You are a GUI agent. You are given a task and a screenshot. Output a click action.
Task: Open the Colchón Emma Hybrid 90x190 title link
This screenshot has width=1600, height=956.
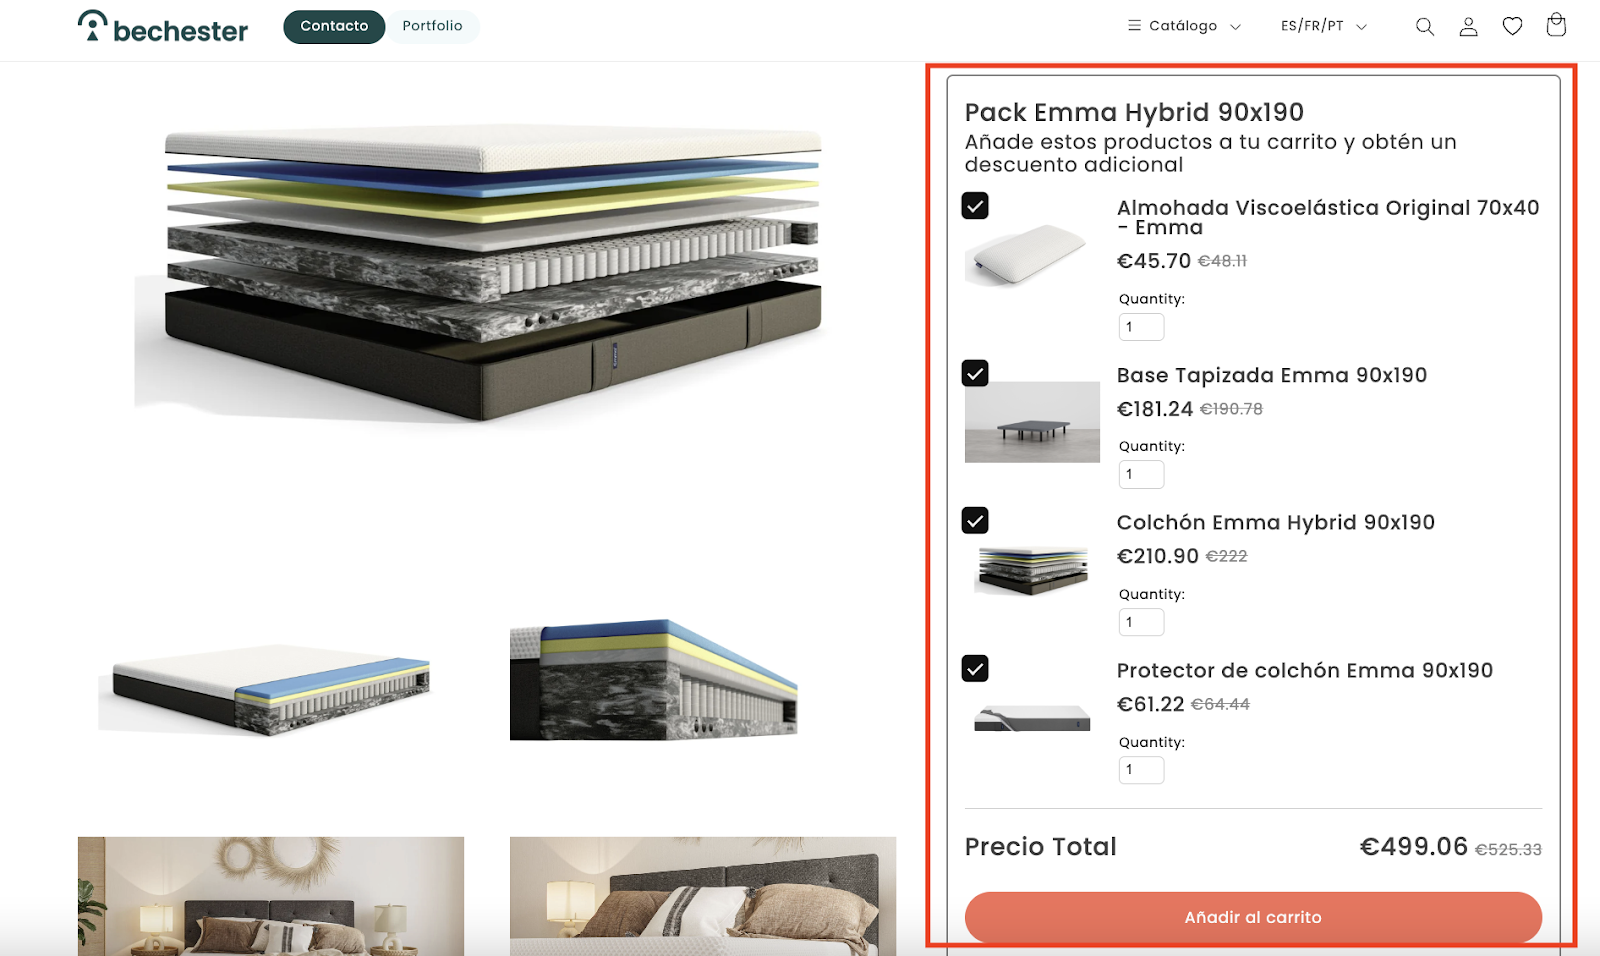[1276, 522]
